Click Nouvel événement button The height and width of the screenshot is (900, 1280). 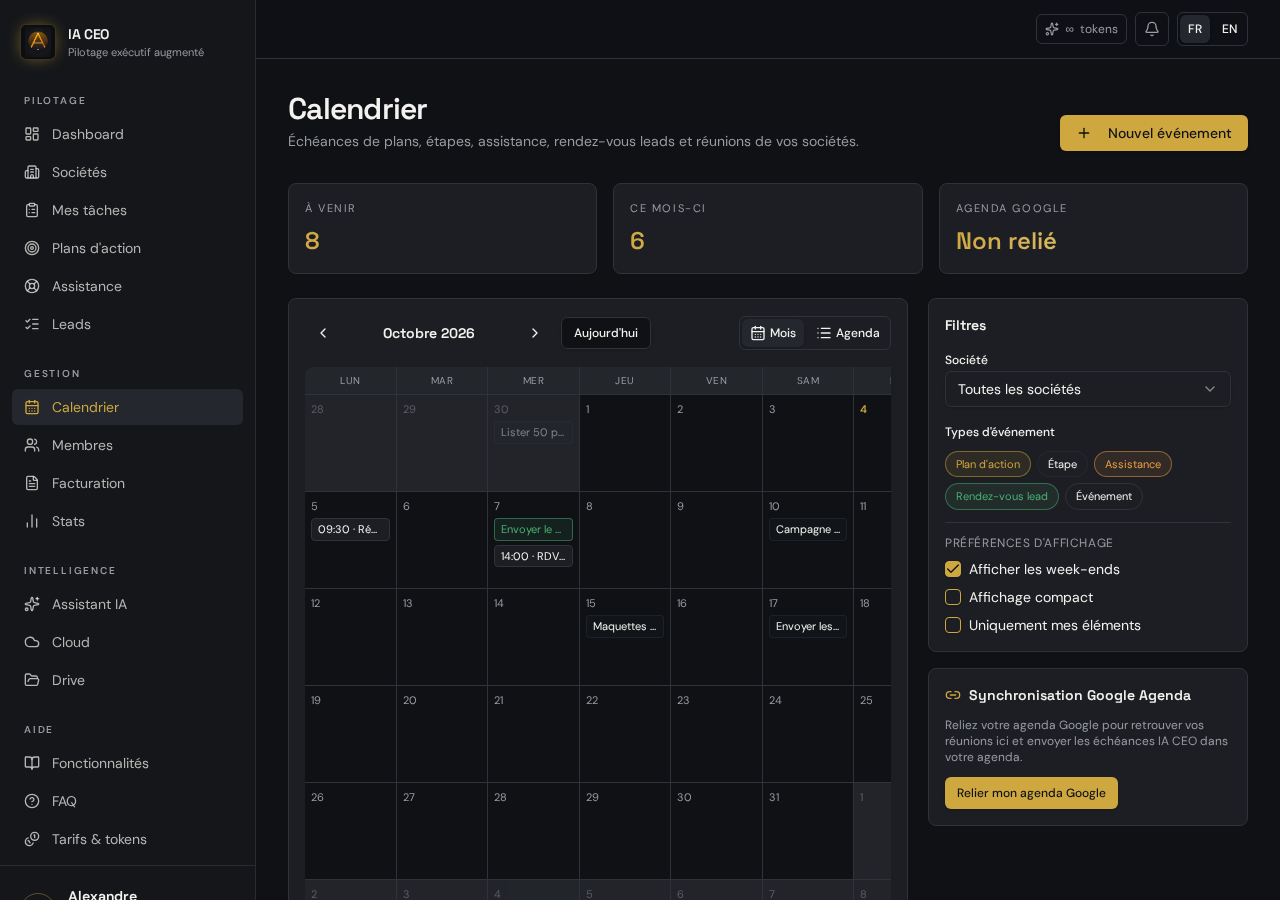click(x=1154, y=133)
